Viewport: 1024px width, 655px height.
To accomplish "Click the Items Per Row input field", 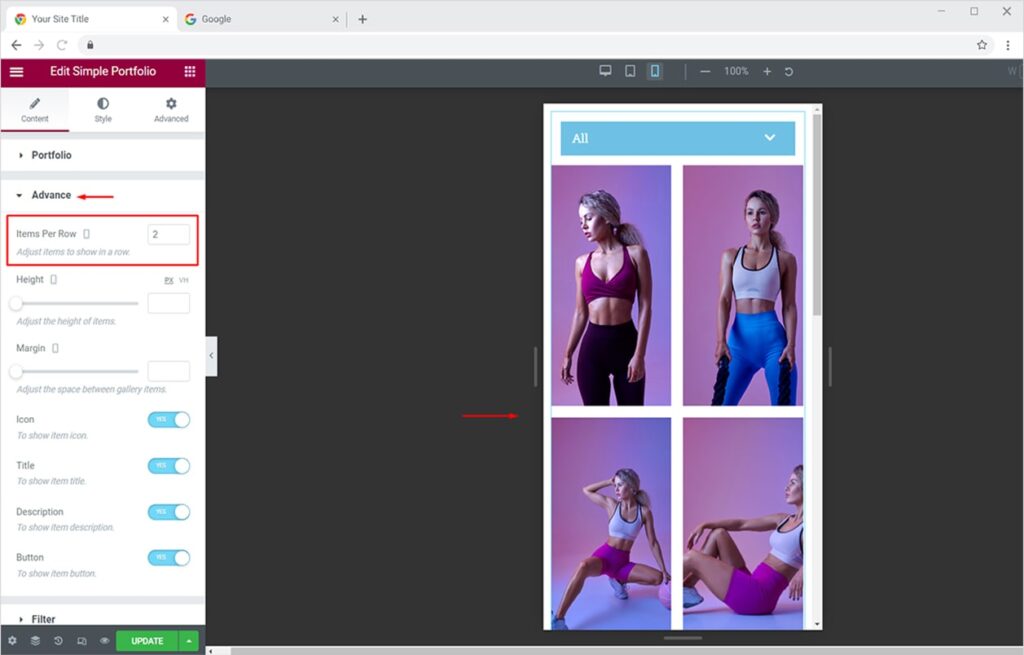I will (x=168, y=234).
